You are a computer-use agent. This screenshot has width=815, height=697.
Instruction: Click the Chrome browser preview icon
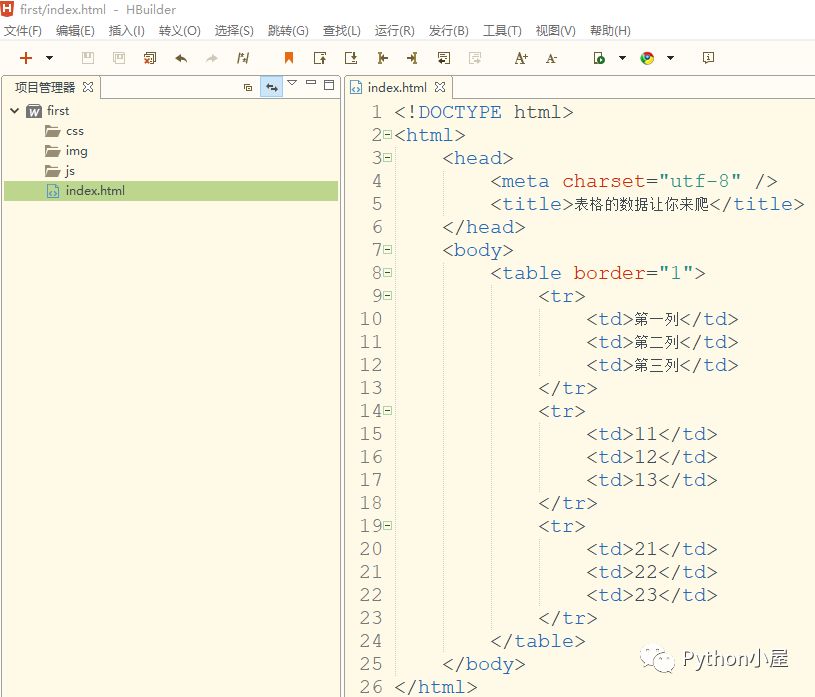point(647,58)
